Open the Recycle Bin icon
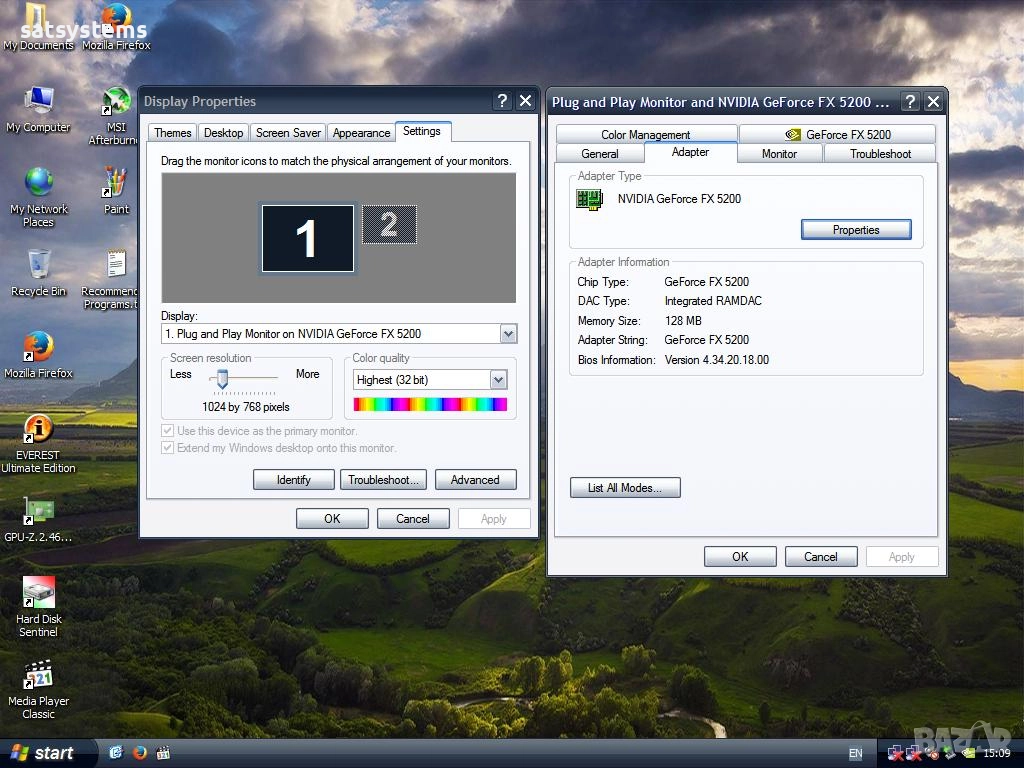This screenshot has width=1024, height=768. click(x=38, y=267)
